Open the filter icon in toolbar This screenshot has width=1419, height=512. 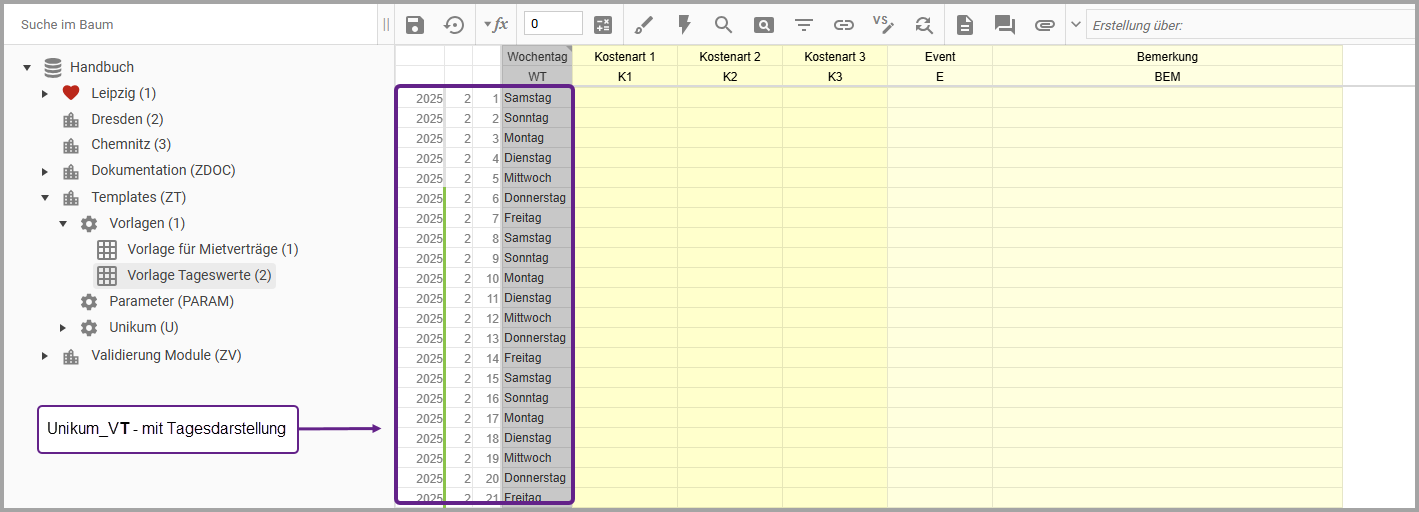tap(804, 25)
